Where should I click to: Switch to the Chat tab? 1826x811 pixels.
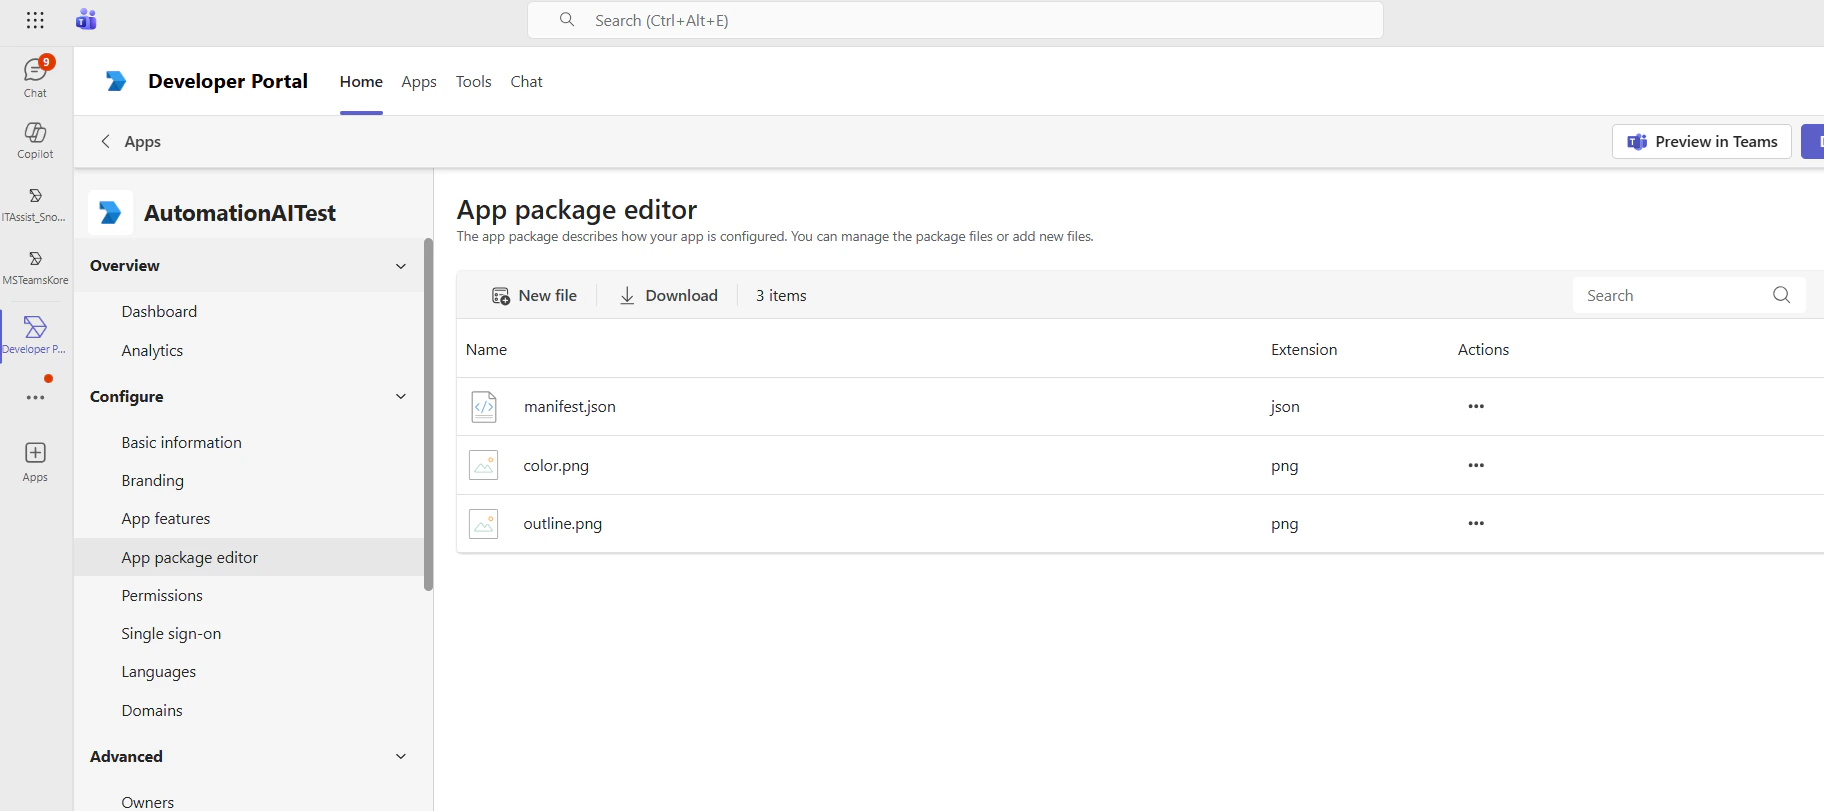click(x=526, y=82)
